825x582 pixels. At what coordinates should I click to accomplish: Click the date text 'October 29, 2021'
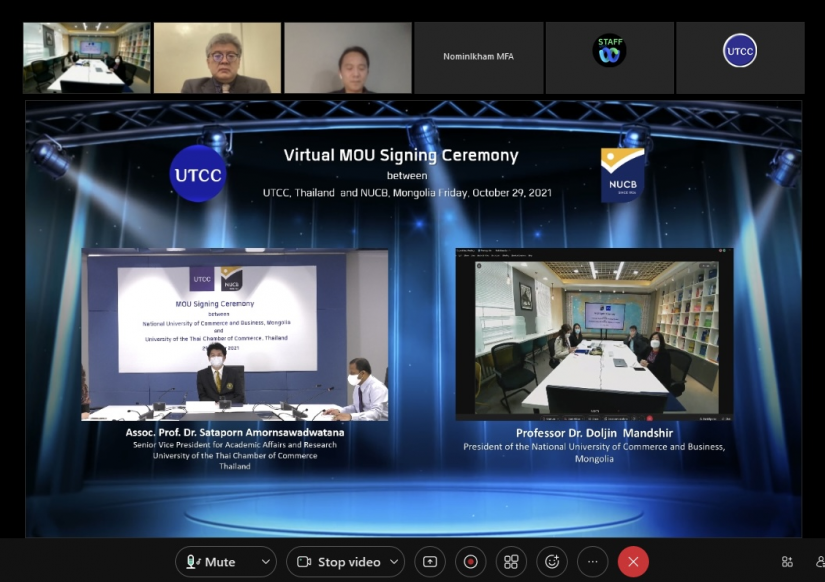point(511,193)
